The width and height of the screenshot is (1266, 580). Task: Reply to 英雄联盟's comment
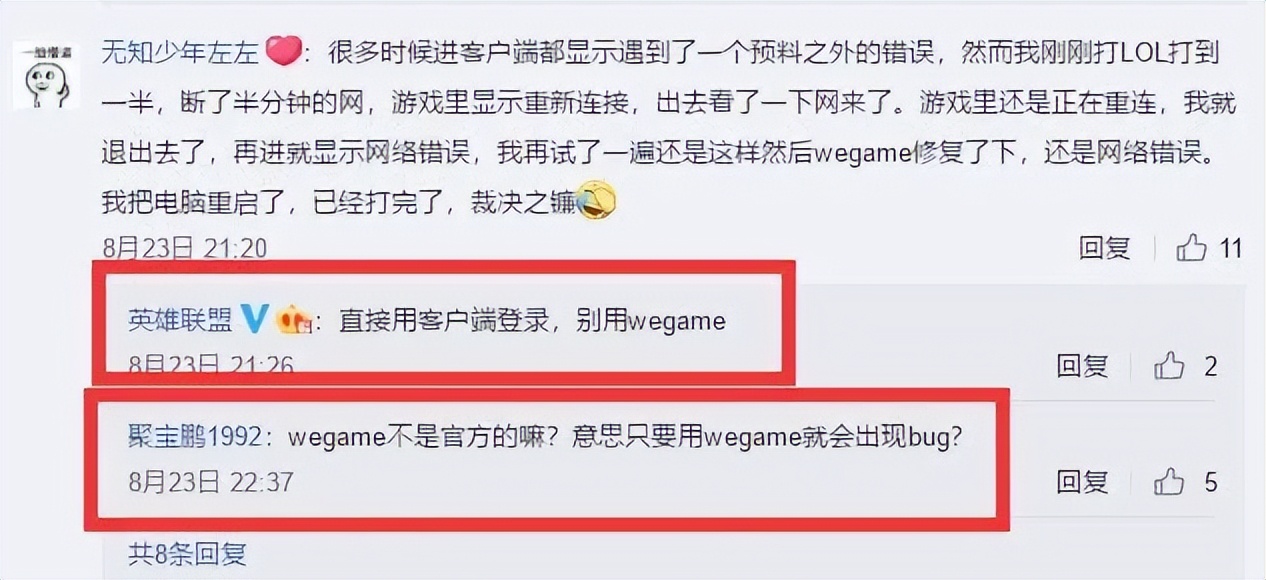click(1082, 367)
